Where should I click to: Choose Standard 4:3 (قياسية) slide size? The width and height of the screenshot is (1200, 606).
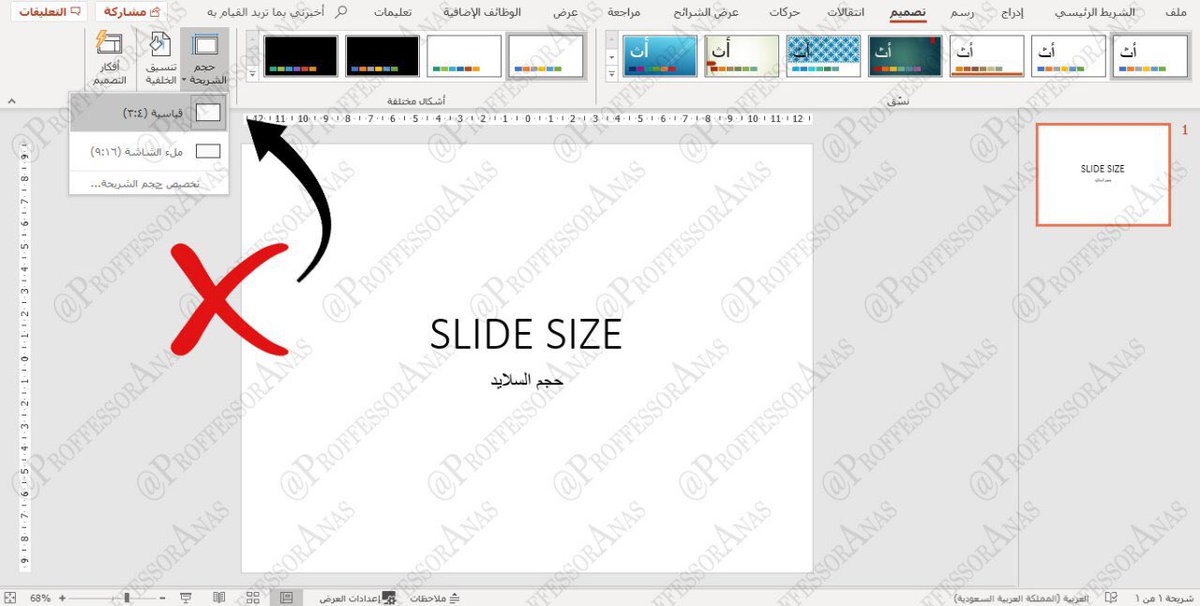[148, 113]
